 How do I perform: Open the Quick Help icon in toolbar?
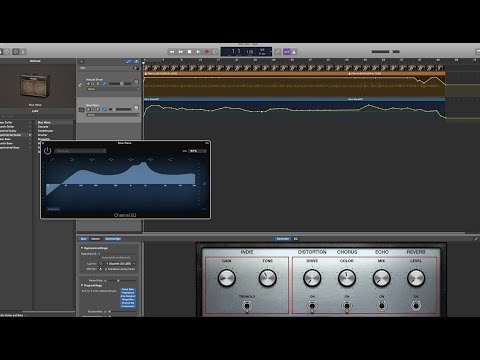6,52
